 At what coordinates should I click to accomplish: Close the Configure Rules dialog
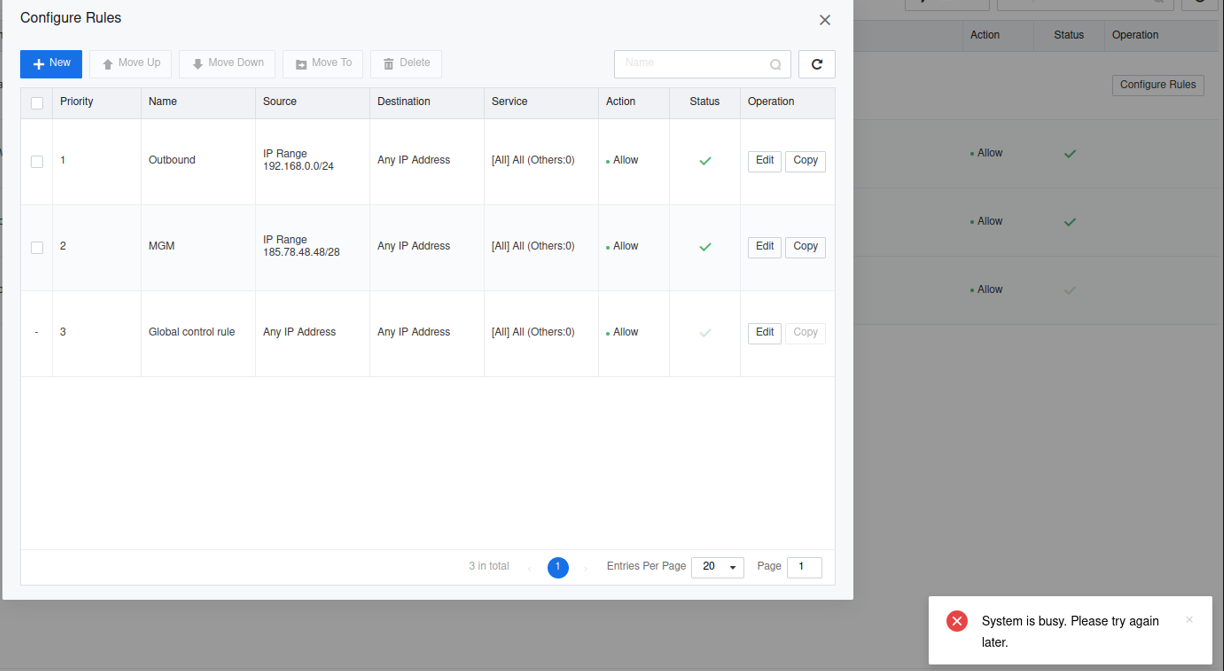coord(824,20)
